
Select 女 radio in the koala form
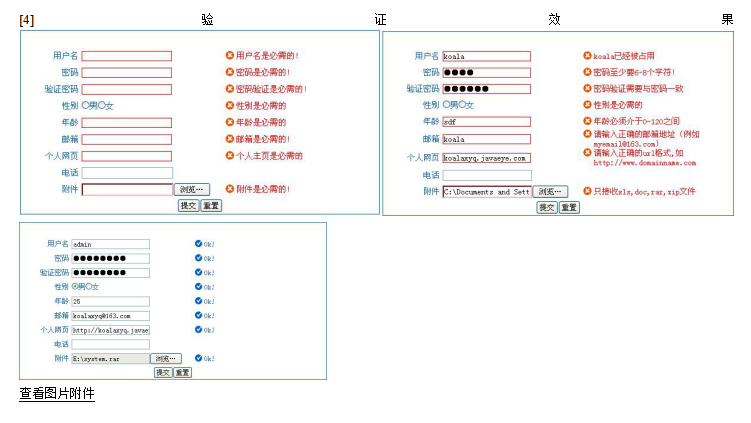[463, 105]
